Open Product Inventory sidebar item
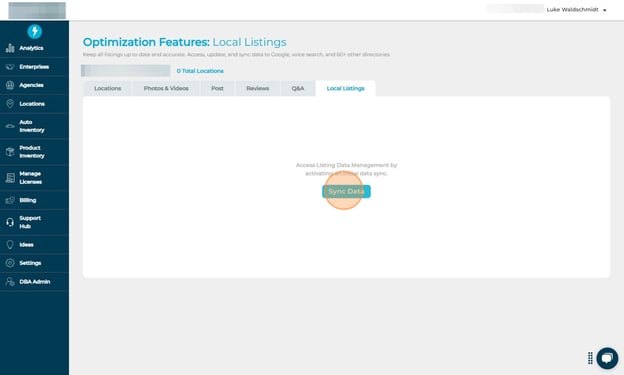This screenshot has height=375, width=624. coord(34,152)
